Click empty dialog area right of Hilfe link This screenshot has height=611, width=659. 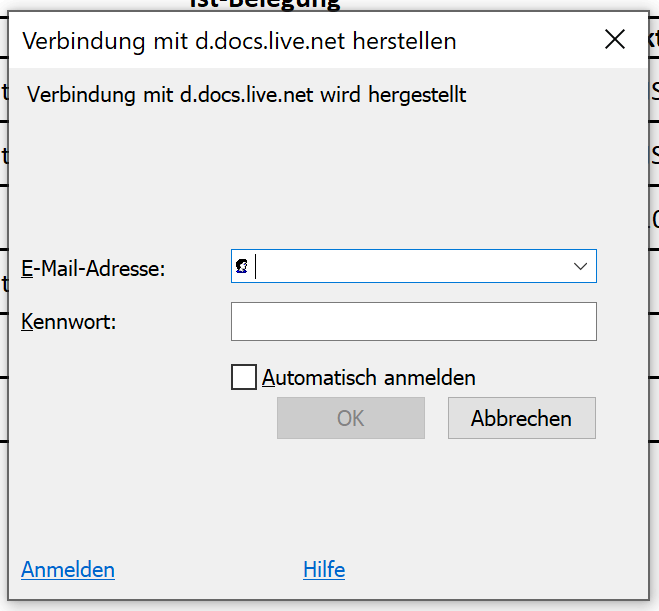click(496, 570)
